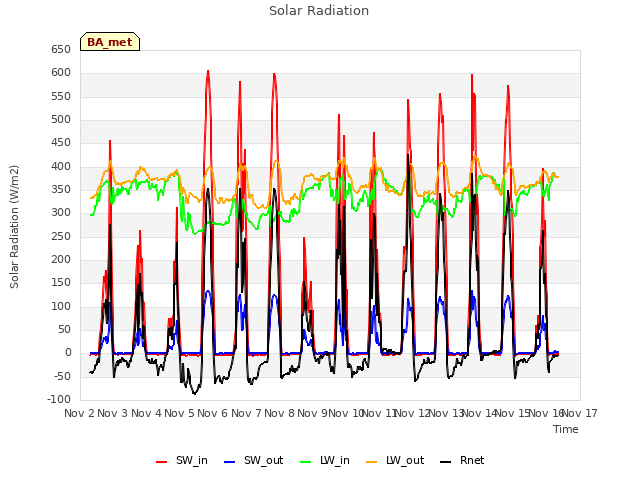Viewport: 640px width, 480px height.
Task: Click the black Rnet legend swatch
Action: tap(446, 462)
